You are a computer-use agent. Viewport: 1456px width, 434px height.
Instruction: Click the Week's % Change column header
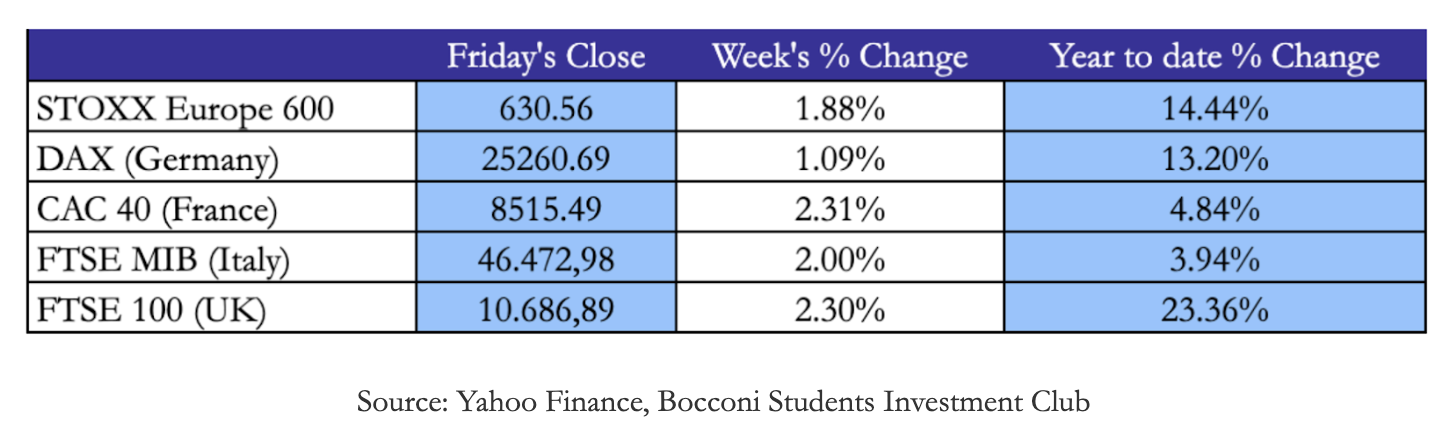(839, 56)
